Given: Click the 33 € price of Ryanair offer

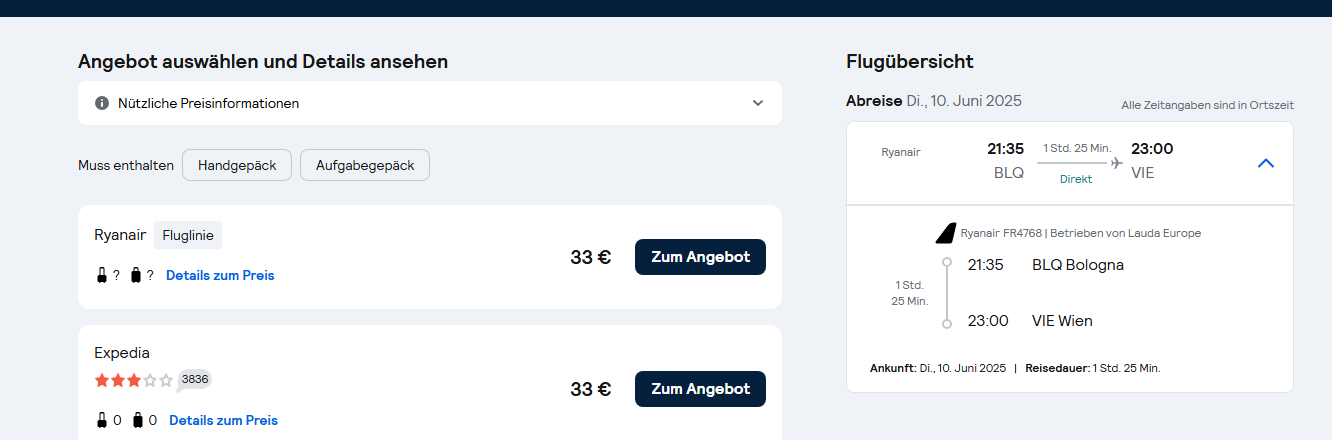Looking at the screenshot, I should (591, 257).
